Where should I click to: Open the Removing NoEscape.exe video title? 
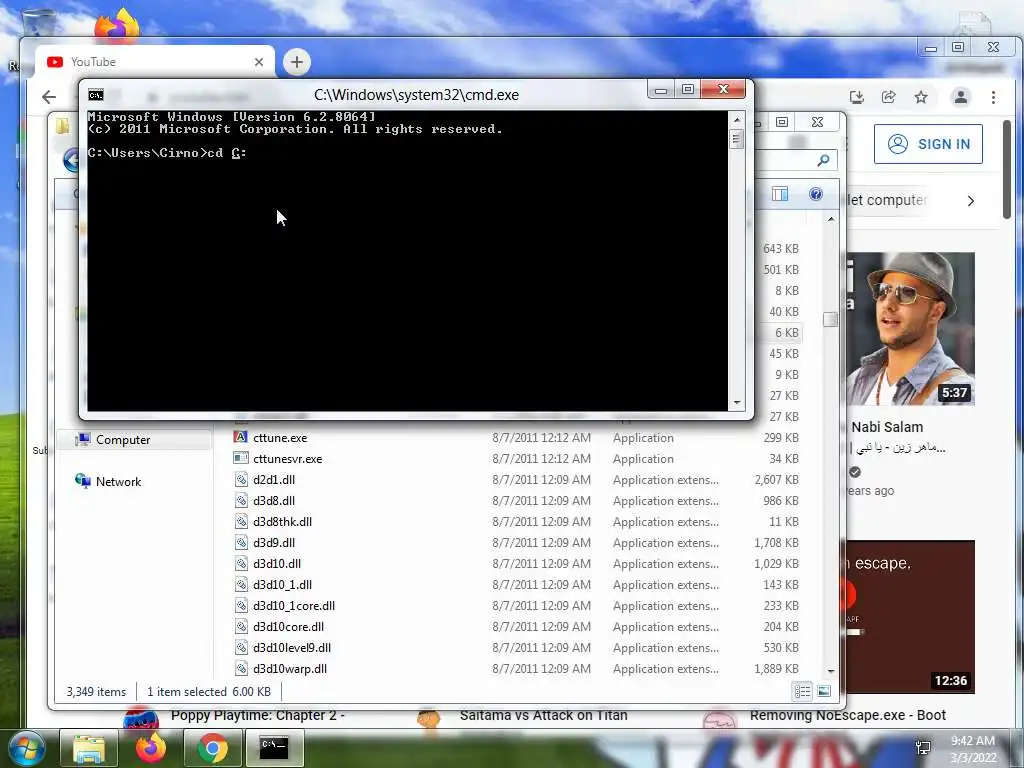click(x=848, y=715)
